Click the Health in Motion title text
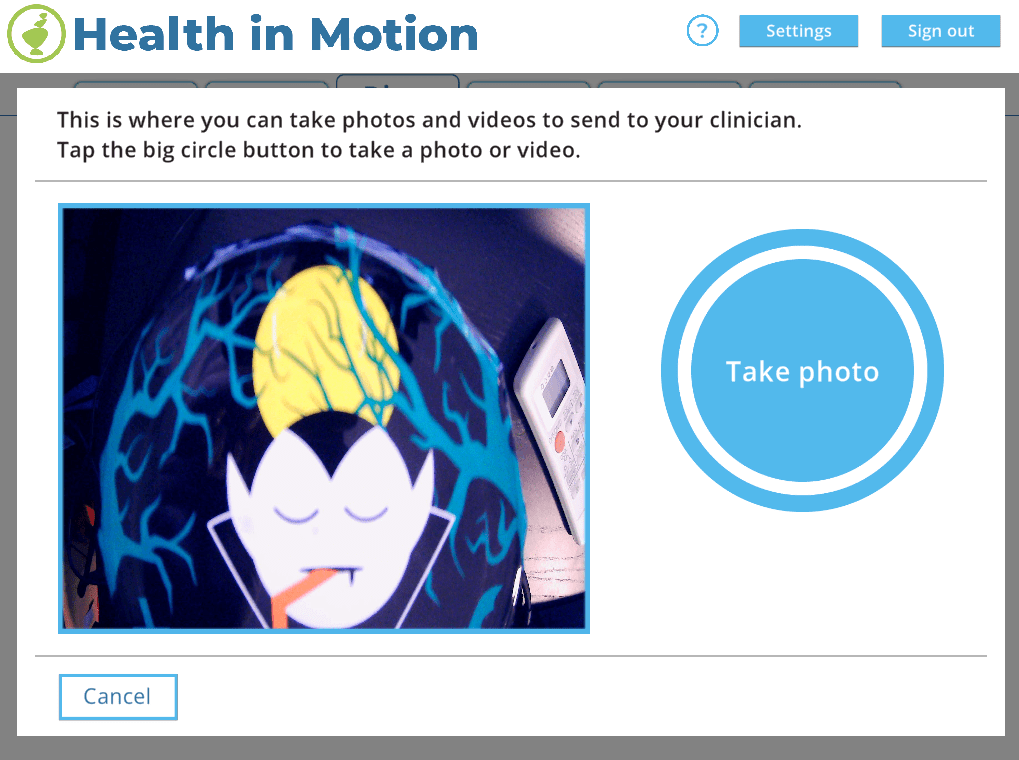Viewport: 1019px width, 760px height. click(276, 34)
